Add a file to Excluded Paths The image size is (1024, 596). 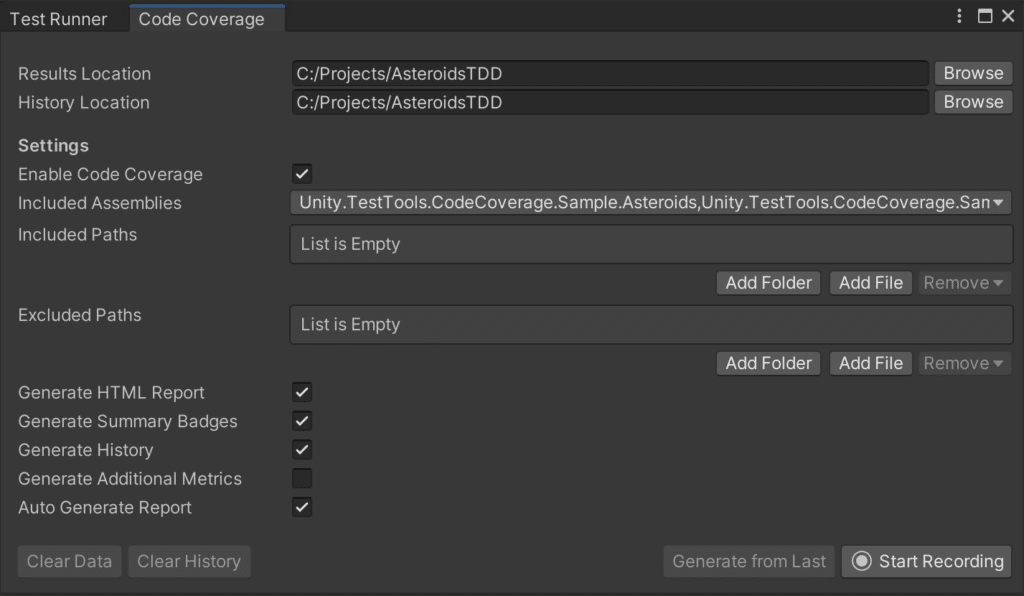click(870, 362)
